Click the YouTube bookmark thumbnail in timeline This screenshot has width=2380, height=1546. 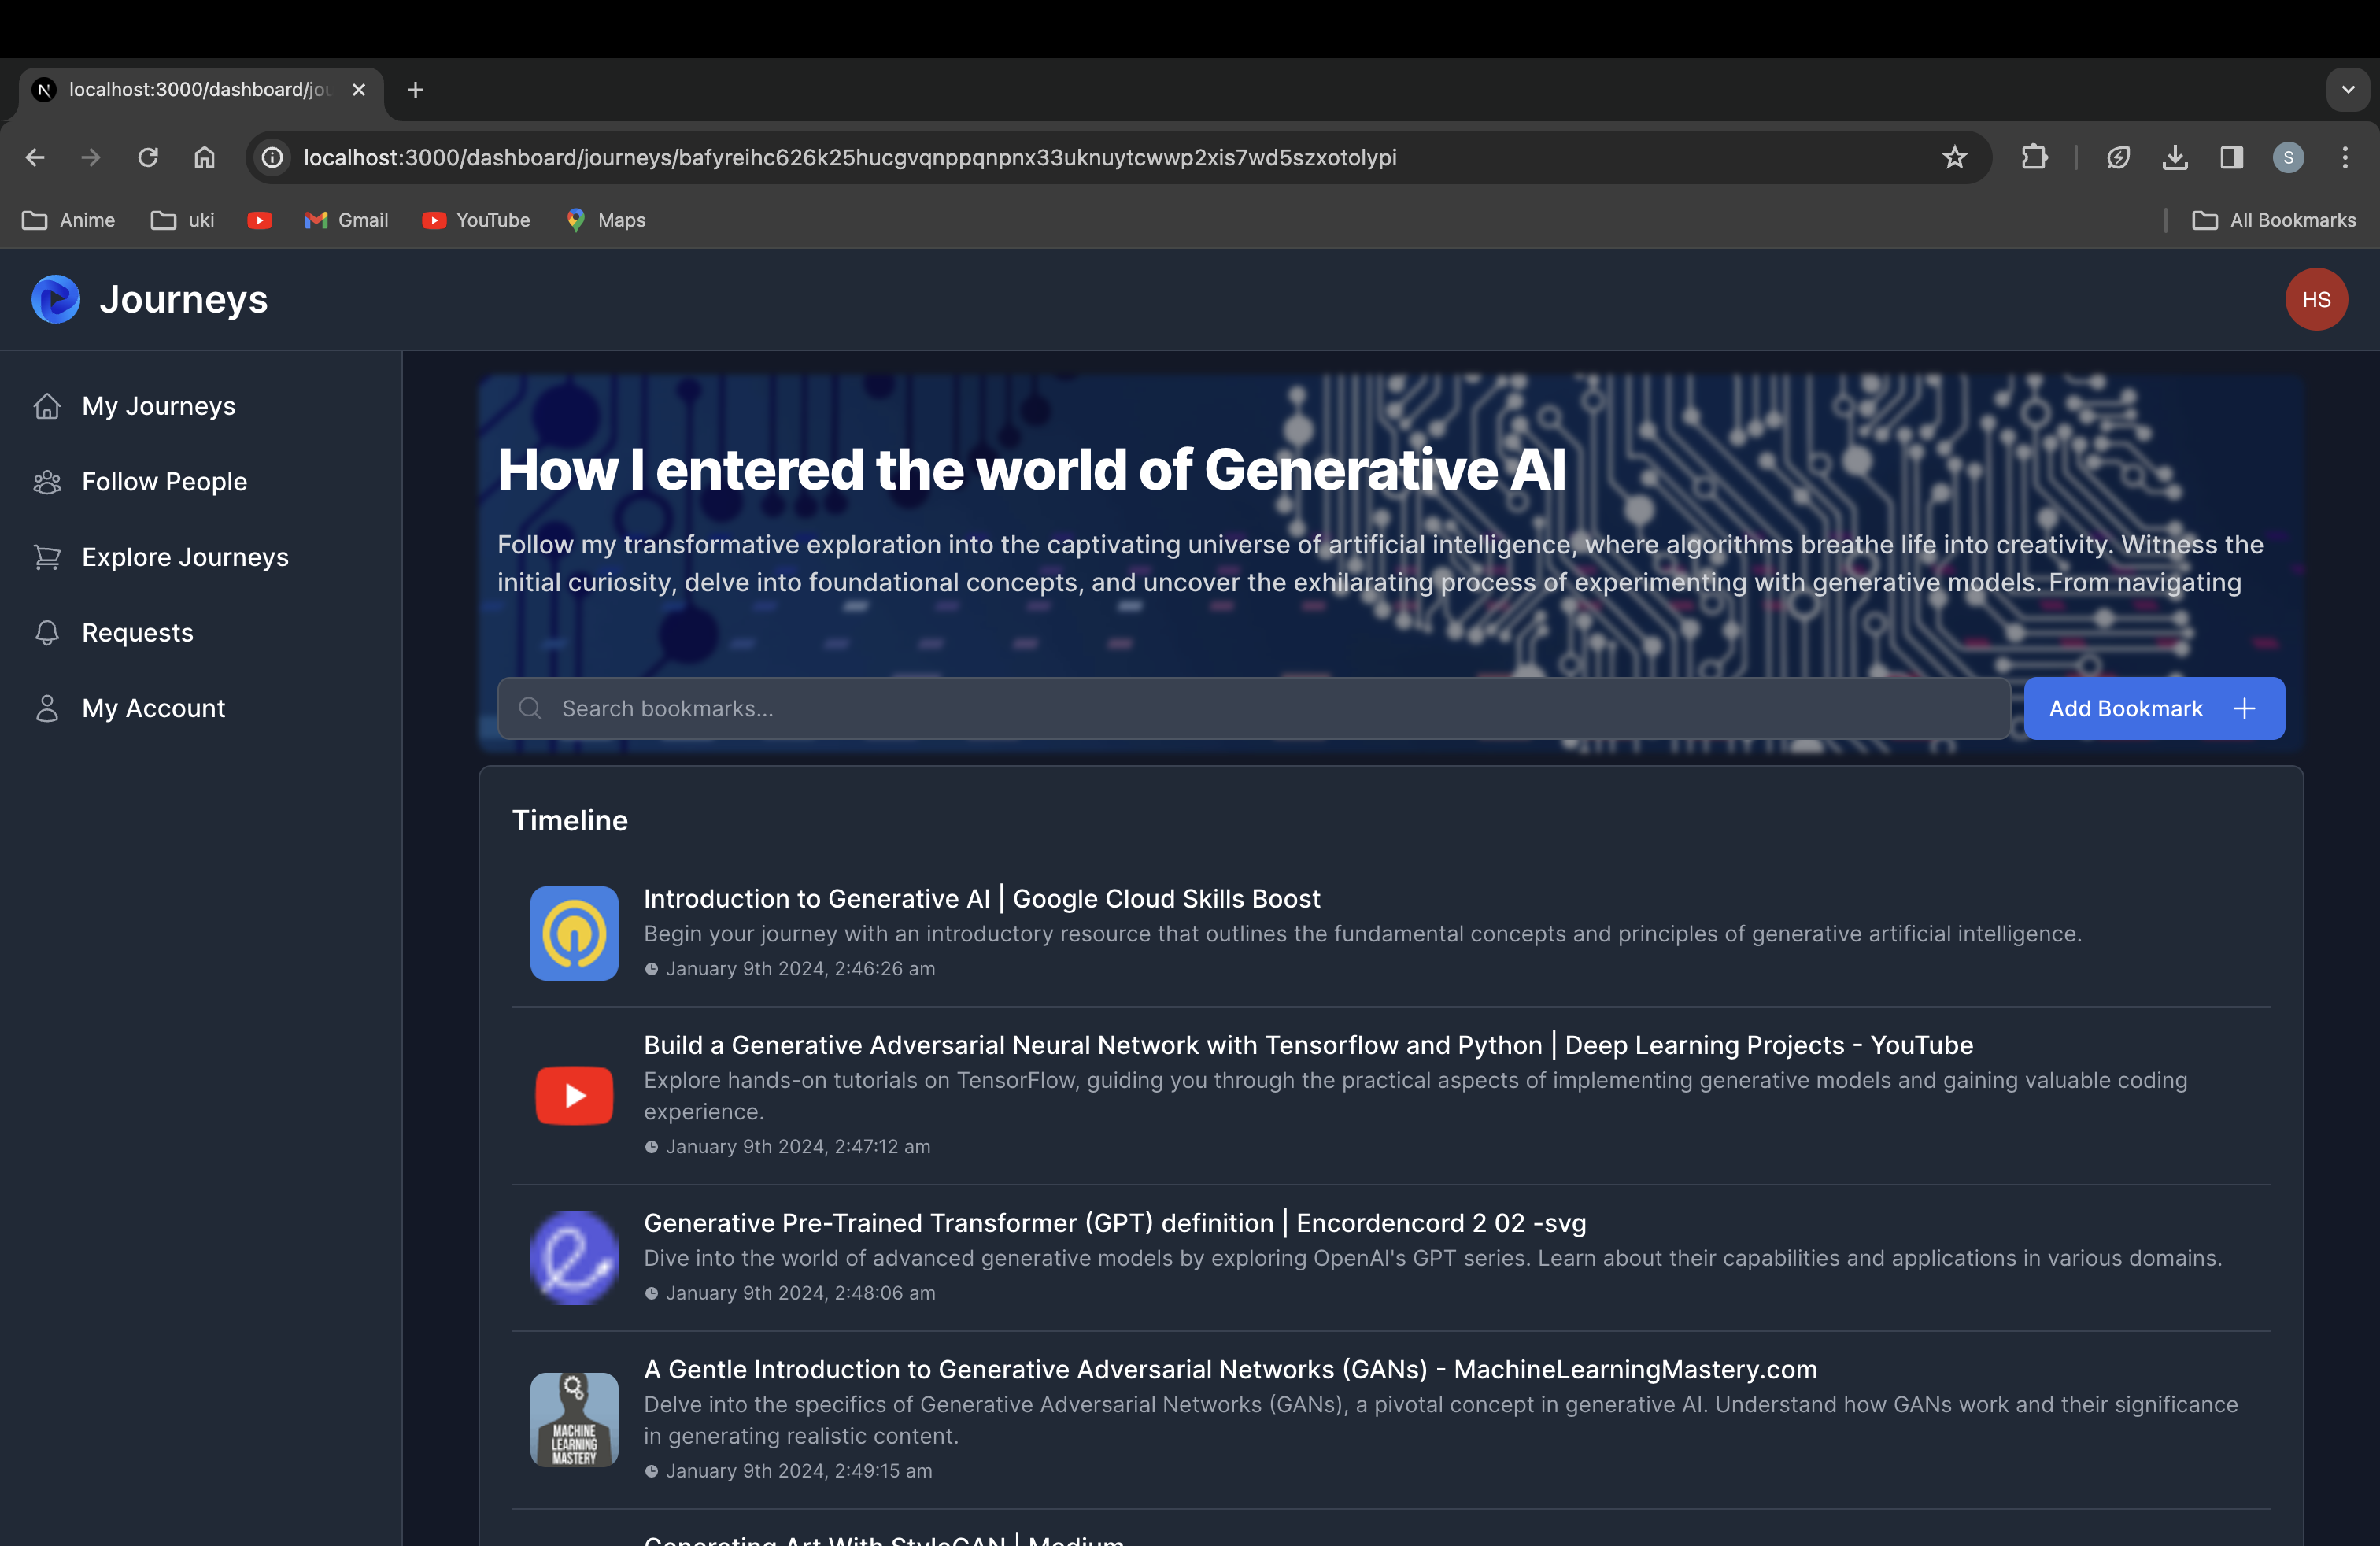[574, 1095]
